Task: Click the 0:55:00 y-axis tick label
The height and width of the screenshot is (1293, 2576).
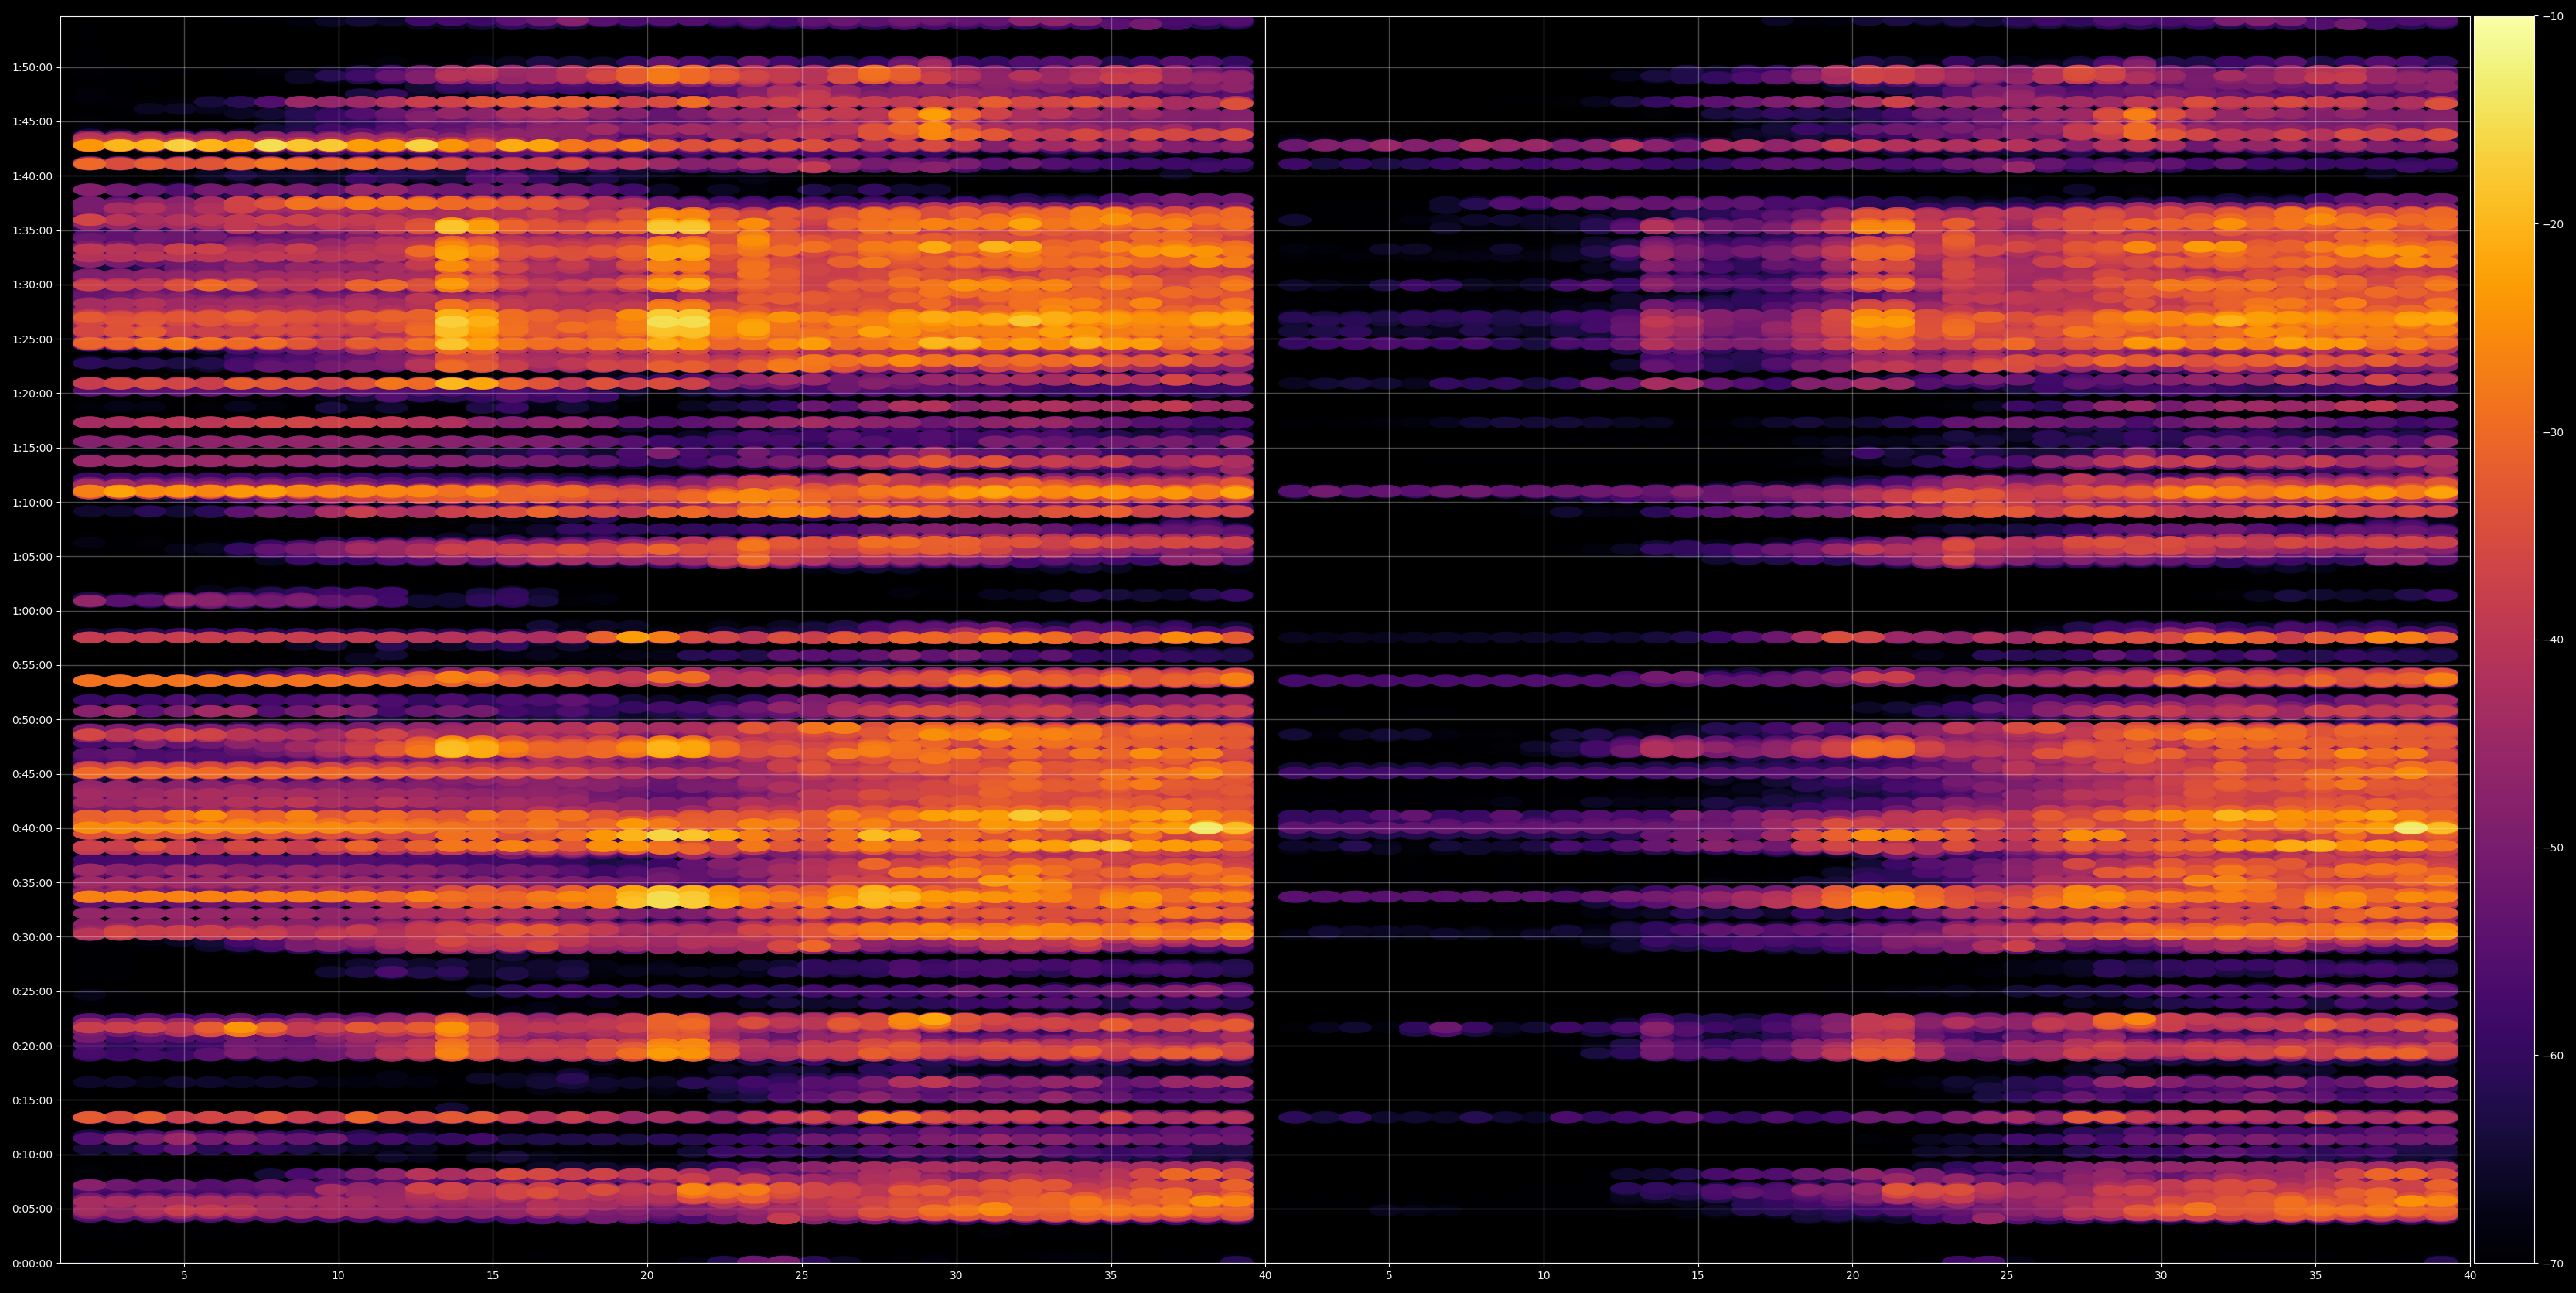Action: (x=32, y=665)
